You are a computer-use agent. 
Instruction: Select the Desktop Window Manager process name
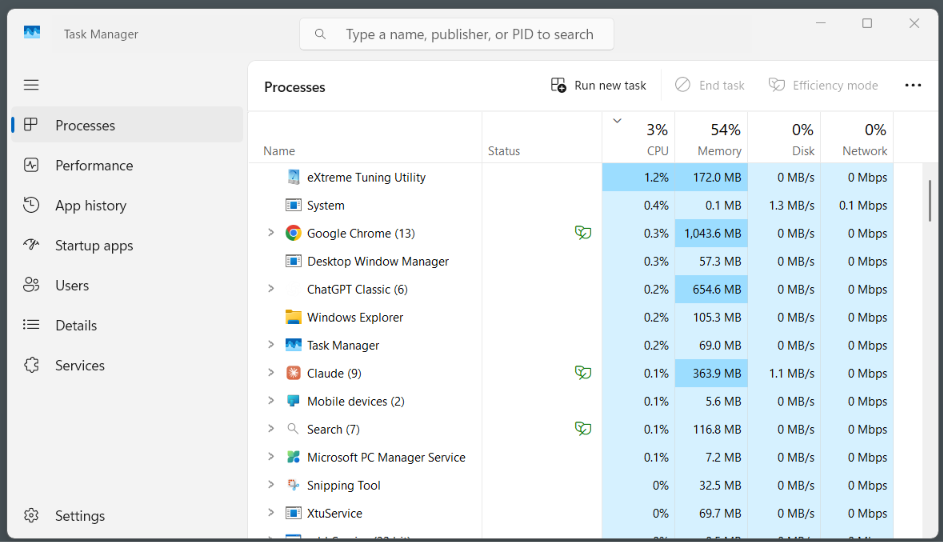pyautogui.click(x=378, y=262)
